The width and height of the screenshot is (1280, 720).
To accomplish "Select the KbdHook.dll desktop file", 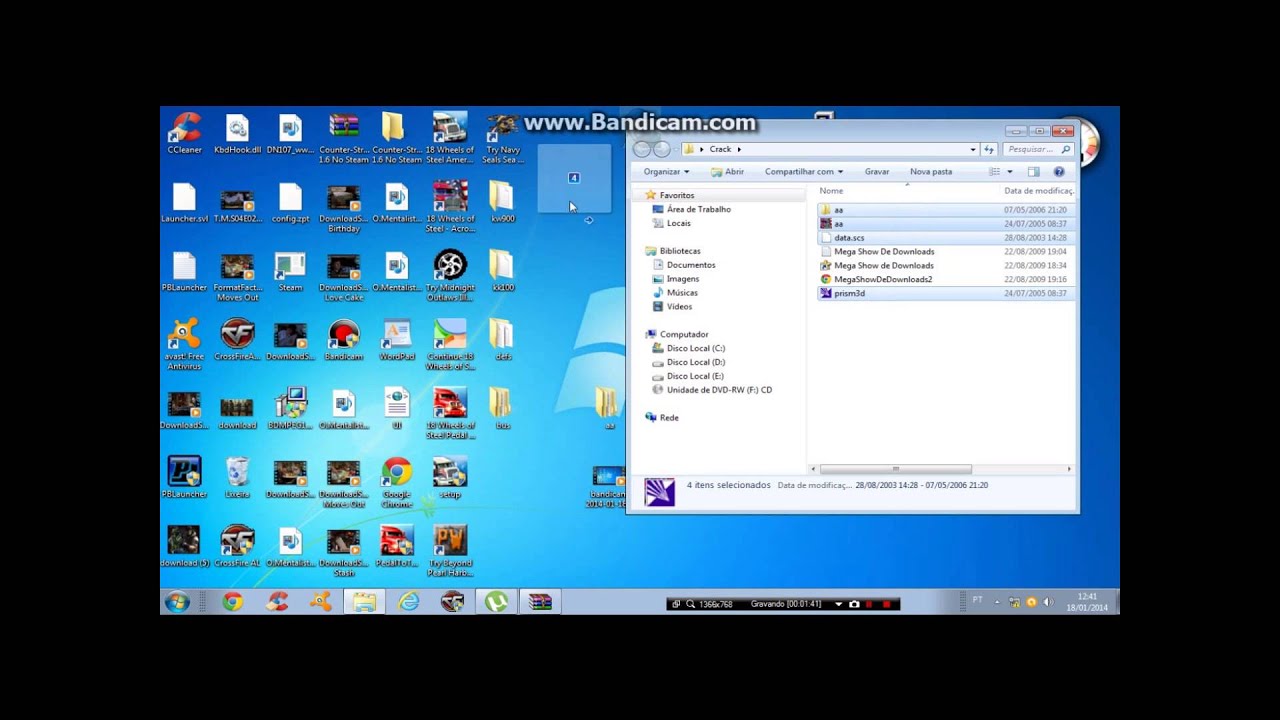I will point(237,134).
